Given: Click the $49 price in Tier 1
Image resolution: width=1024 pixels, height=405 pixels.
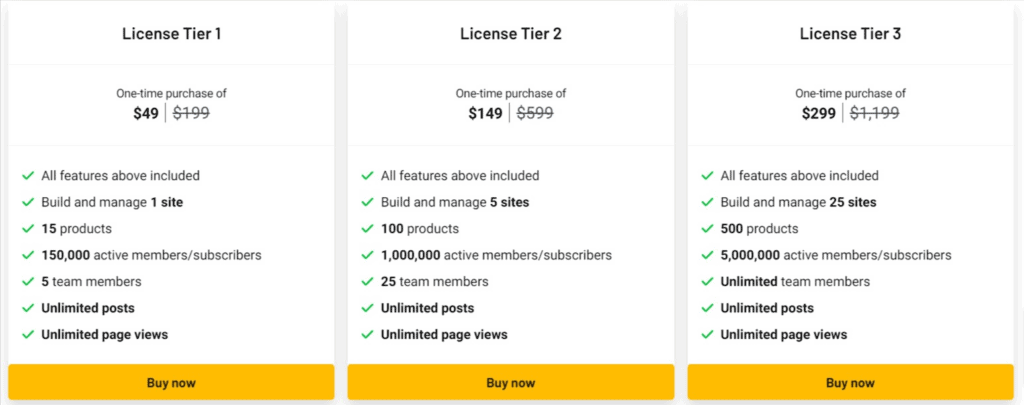Looking at the screenshot, I should coord(146,113).
